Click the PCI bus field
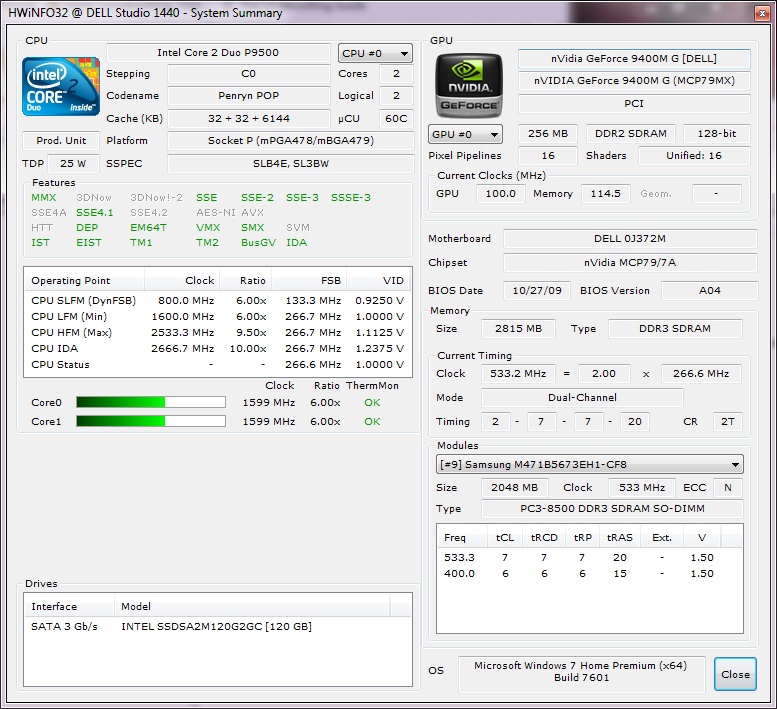This screenshot has height=709, width=777. 634,104
